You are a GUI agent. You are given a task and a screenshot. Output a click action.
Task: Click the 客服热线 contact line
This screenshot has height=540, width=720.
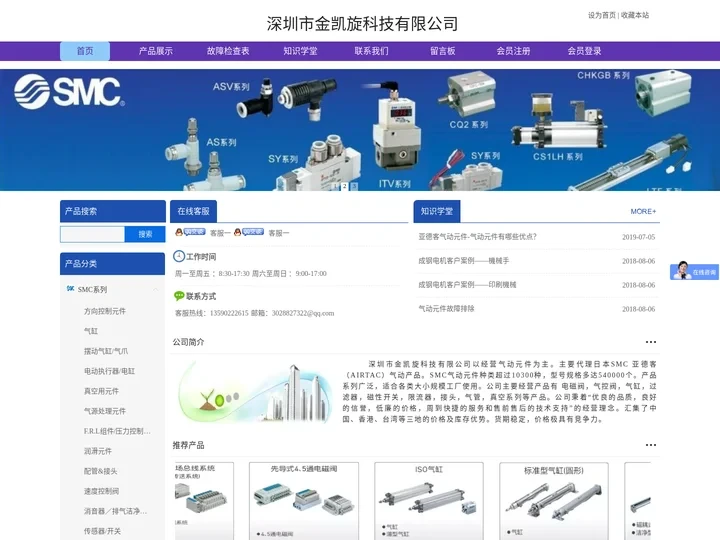pyautogui.click(x=254, y=313)
